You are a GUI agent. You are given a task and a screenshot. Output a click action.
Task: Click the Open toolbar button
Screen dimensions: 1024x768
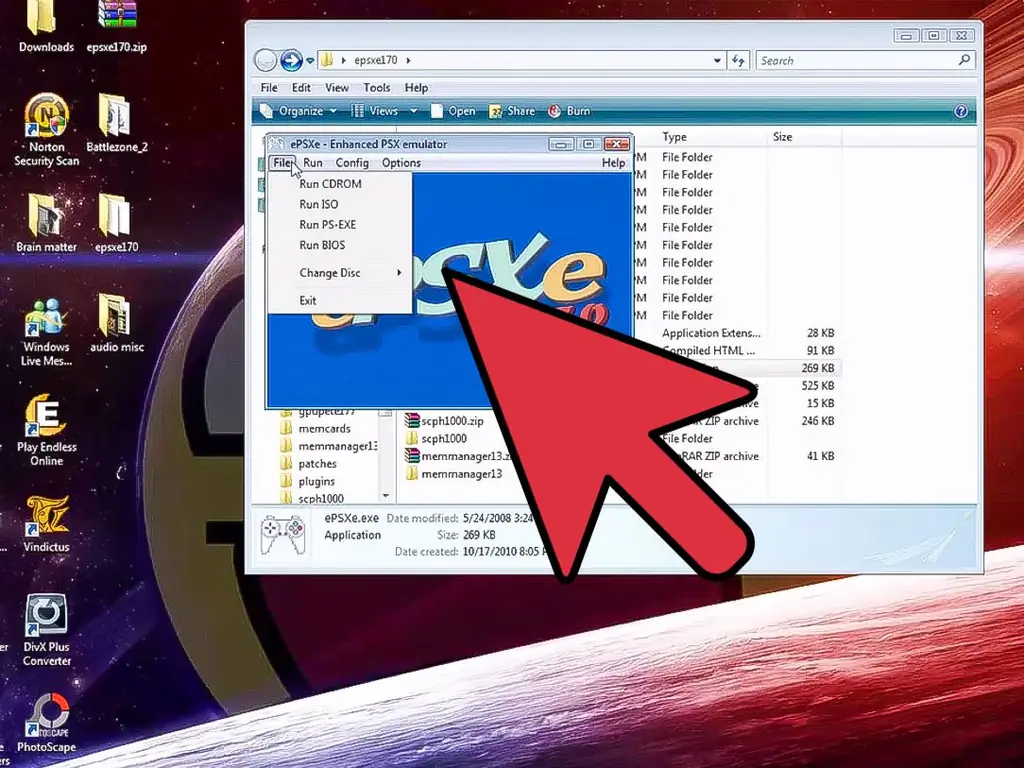453,111
